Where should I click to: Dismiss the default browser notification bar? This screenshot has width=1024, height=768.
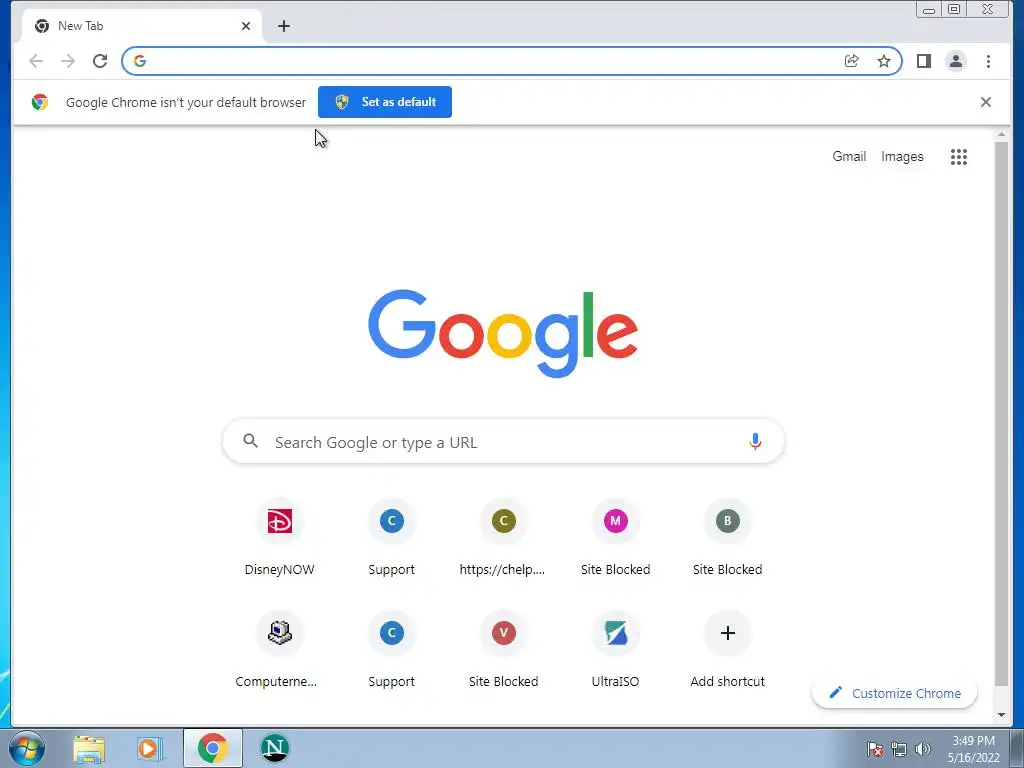point(986,102)
